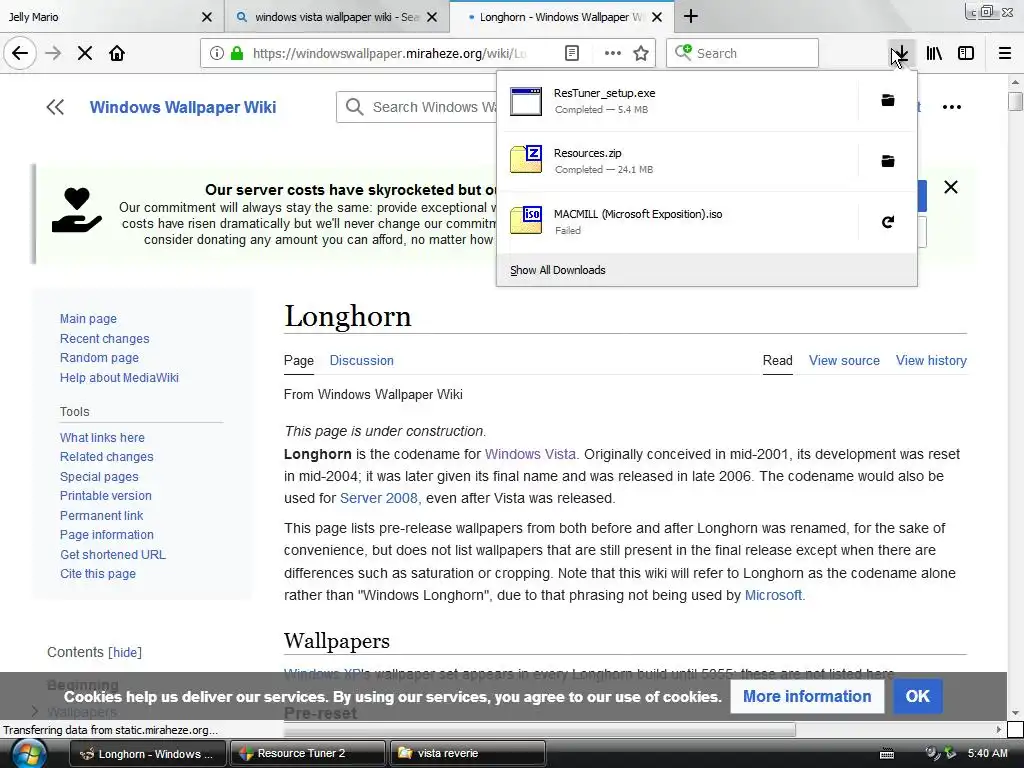The height and width of the screenshot is (768, 1024).
Task: Click the MACMILL iso file icon
Action: pos(526,219)
